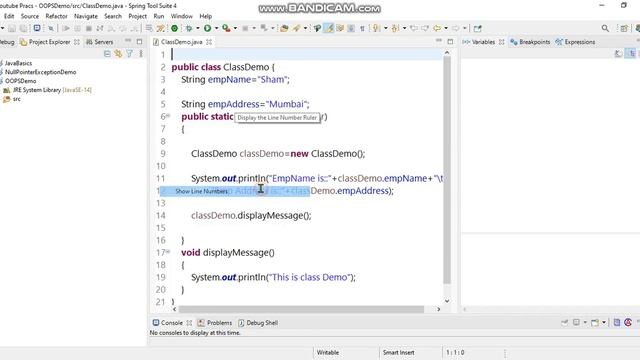Open the Navigate menu
The height and width of the screenshot is (360, 640).
click(x=86, y=16)
